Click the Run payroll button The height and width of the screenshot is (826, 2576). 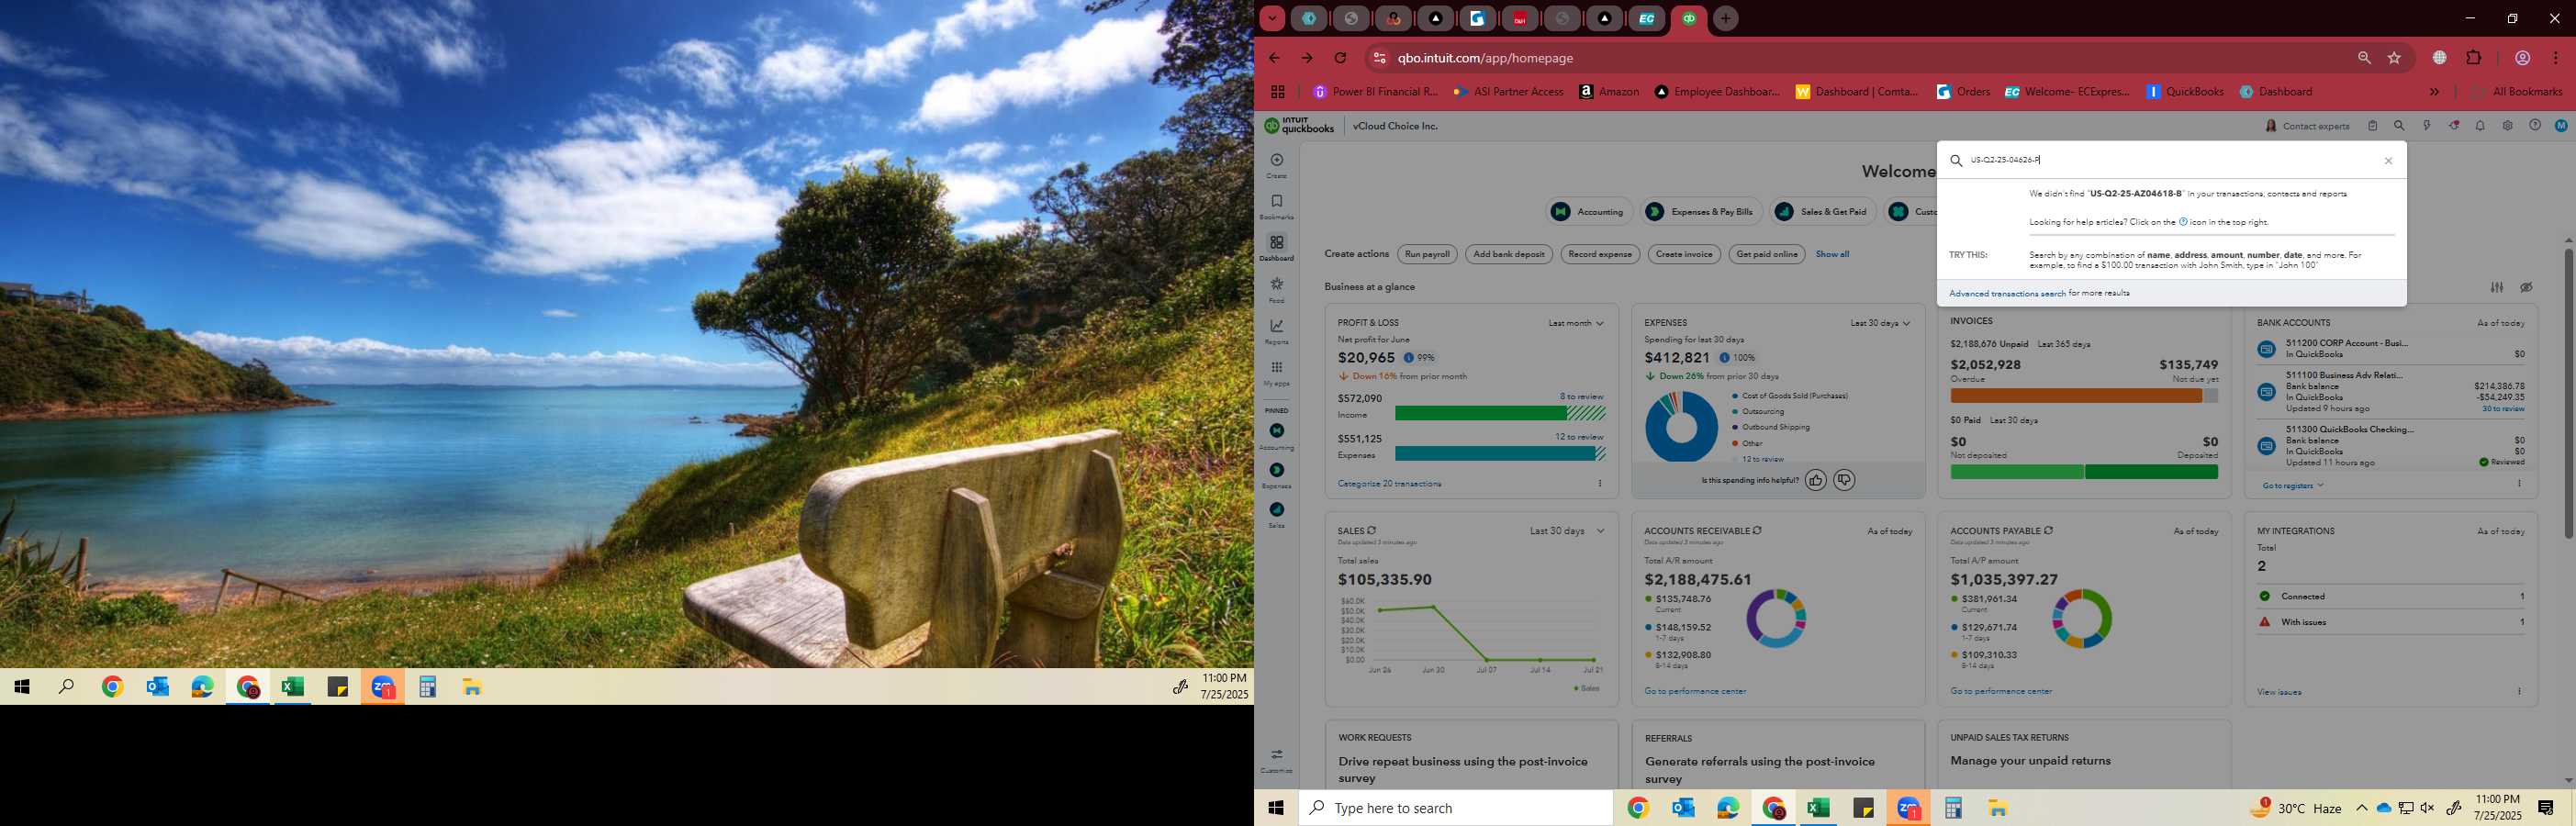[1427, 254]
